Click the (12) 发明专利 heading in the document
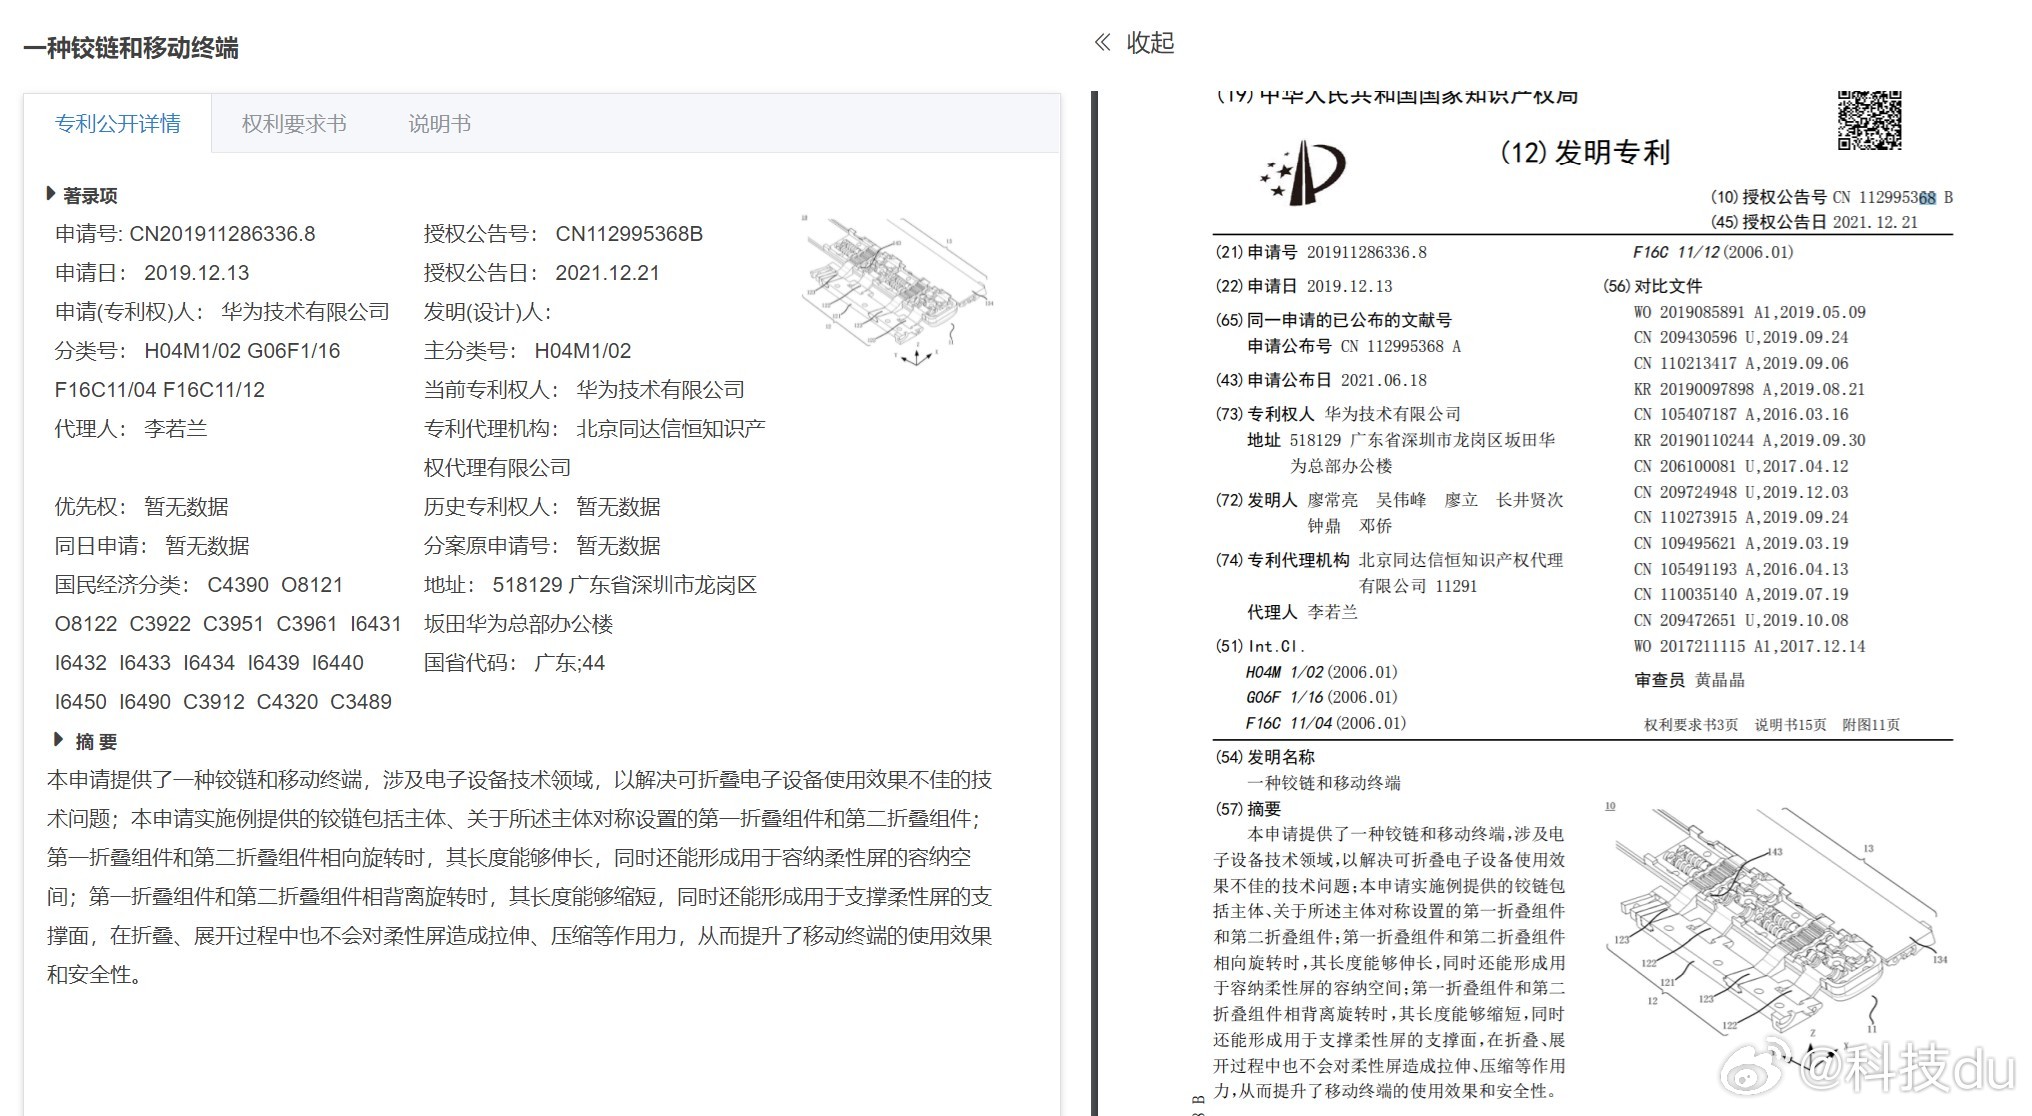Viewport: 2032px width, 1116px height. pyautogui.click(x=1585, y=152)
